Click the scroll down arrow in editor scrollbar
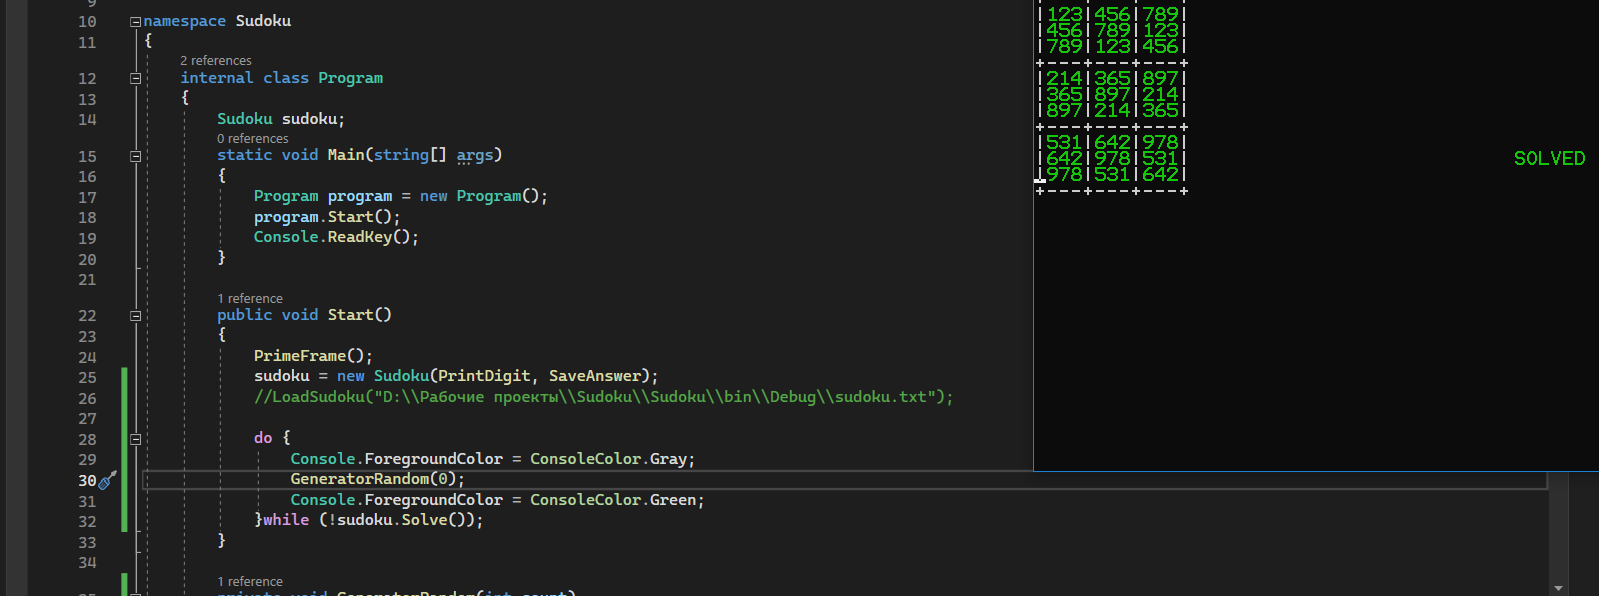The width and height of the screenshot is (1599, 596). [1558, 588]
